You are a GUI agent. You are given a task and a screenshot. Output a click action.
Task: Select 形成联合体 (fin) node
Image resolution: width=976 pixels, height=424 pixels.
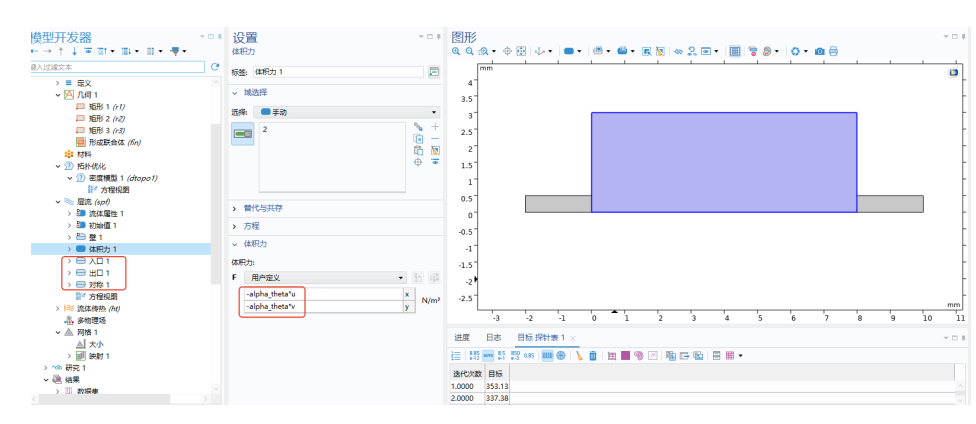click(115, 142)
